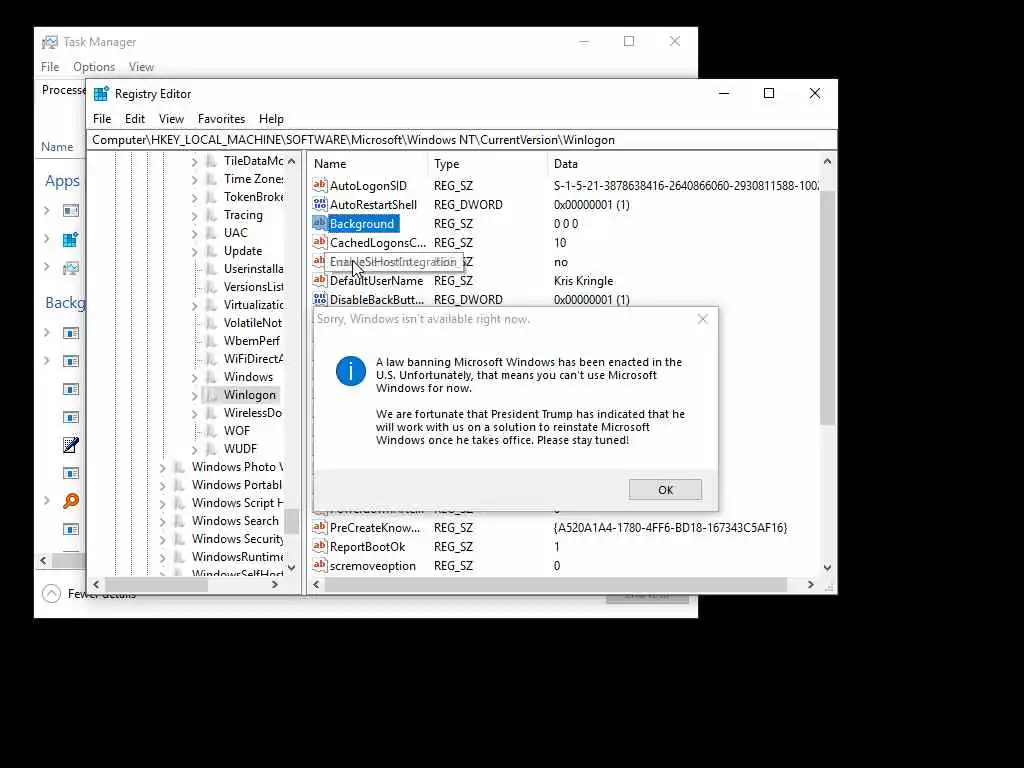Viewport: 1024px width, 768px height.
Task: Select the ReportBootOk value icon
Action: (319, 546)
